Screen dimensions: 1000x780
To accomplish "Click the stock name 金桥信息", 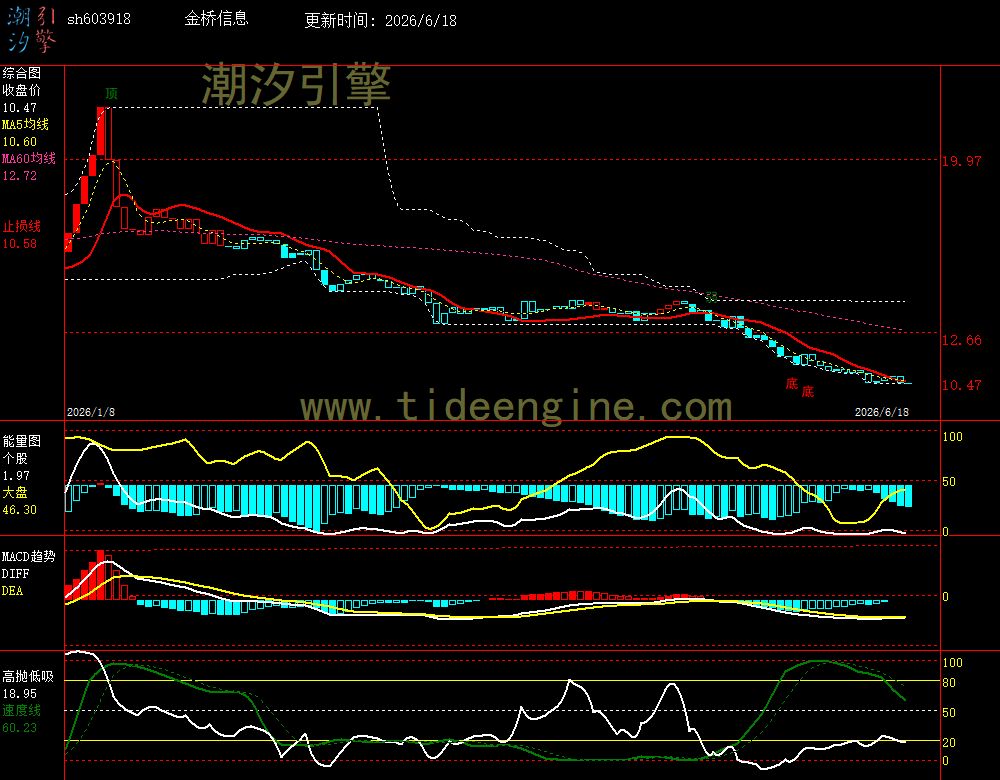I will click(216, 18).
